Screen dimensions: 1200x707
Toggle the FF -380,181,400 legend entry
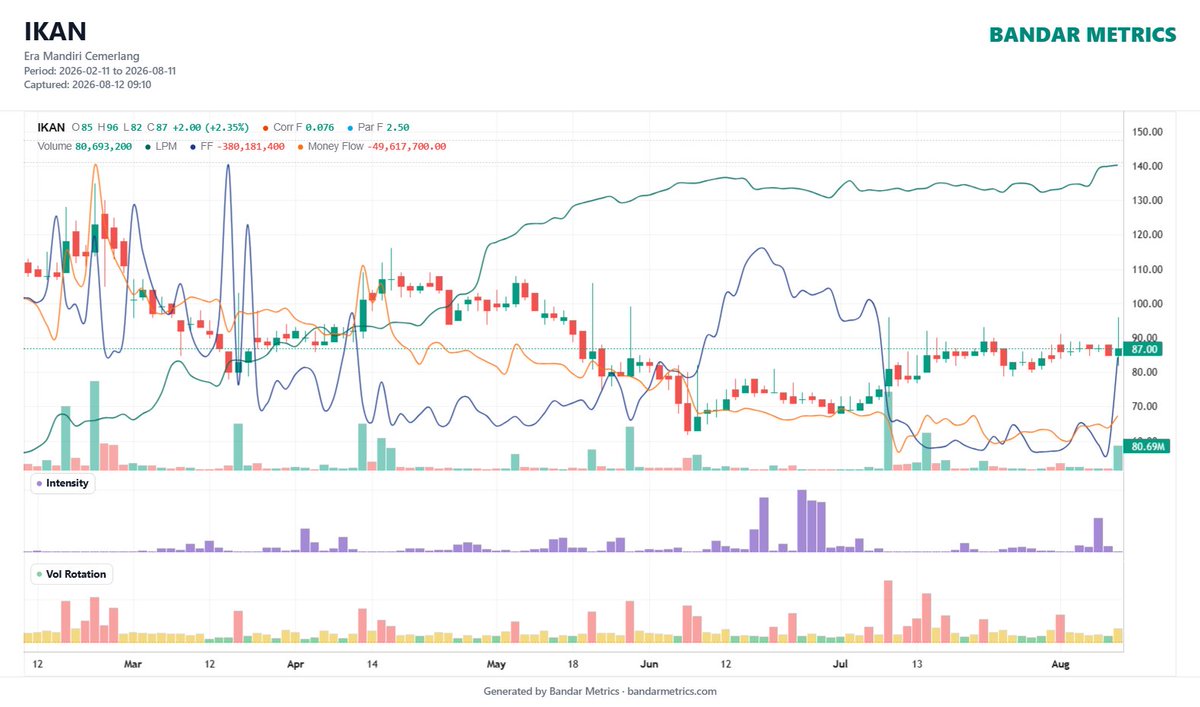click(236, 146)
